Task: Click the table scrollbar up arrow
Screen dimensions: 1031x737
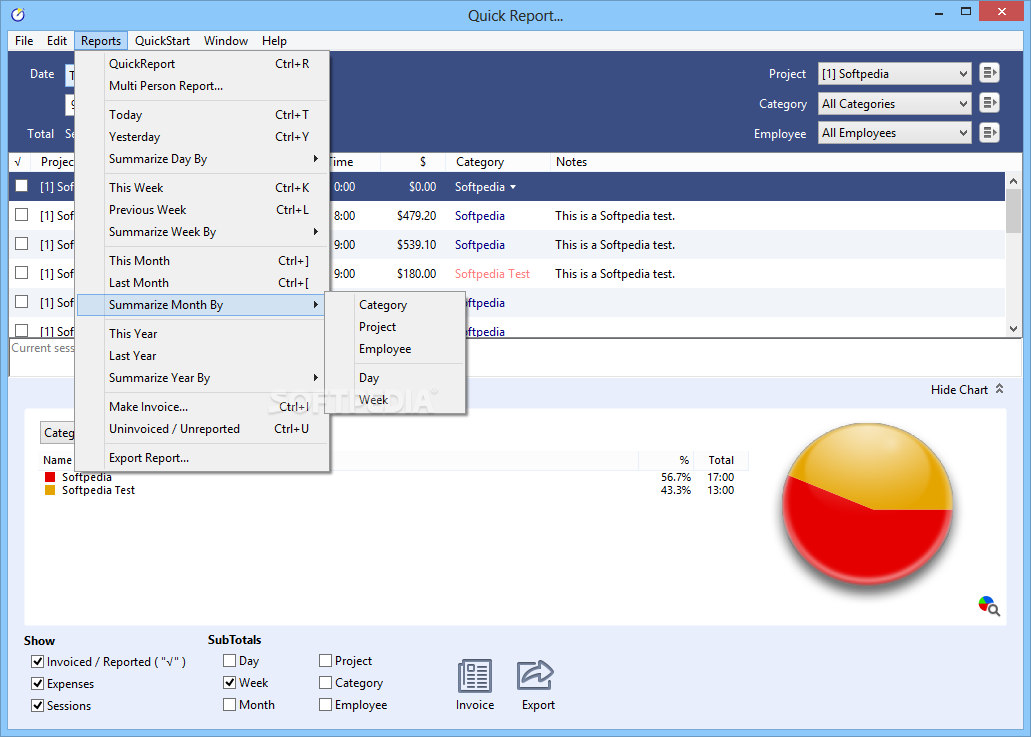Action: (1013, 180)
